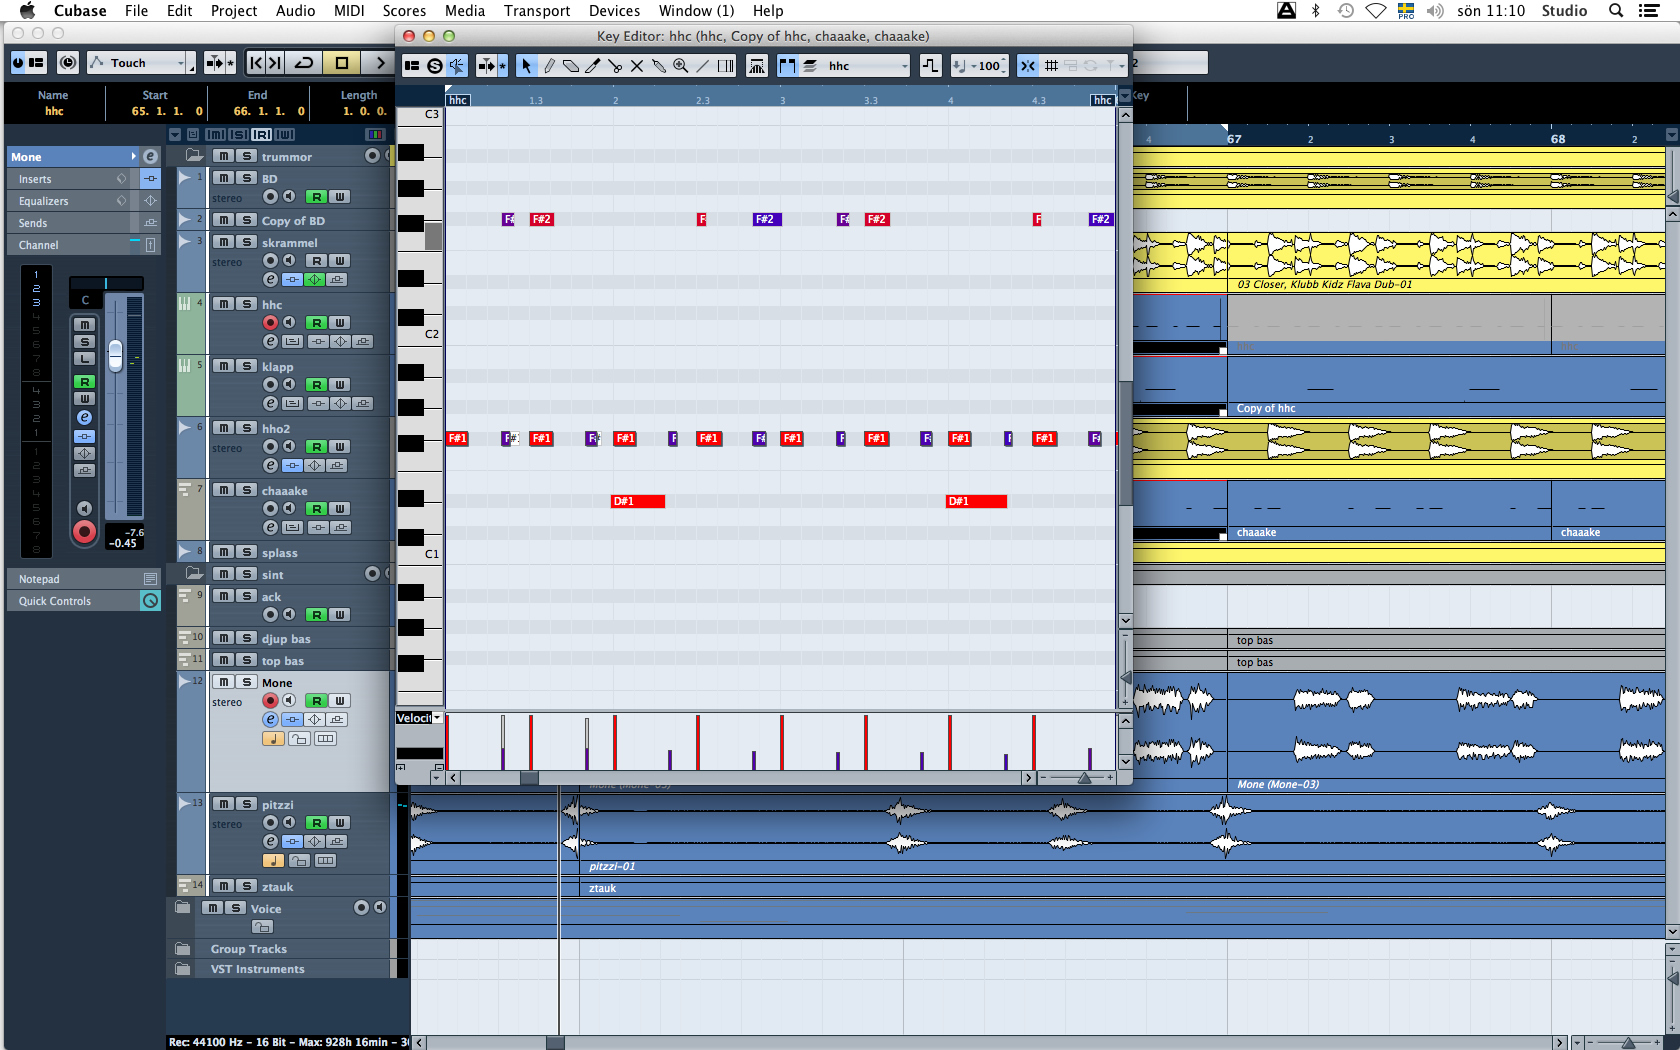Mute the BD track
The width and height of the screenshot is (1680, 1050).
[224, 178]
